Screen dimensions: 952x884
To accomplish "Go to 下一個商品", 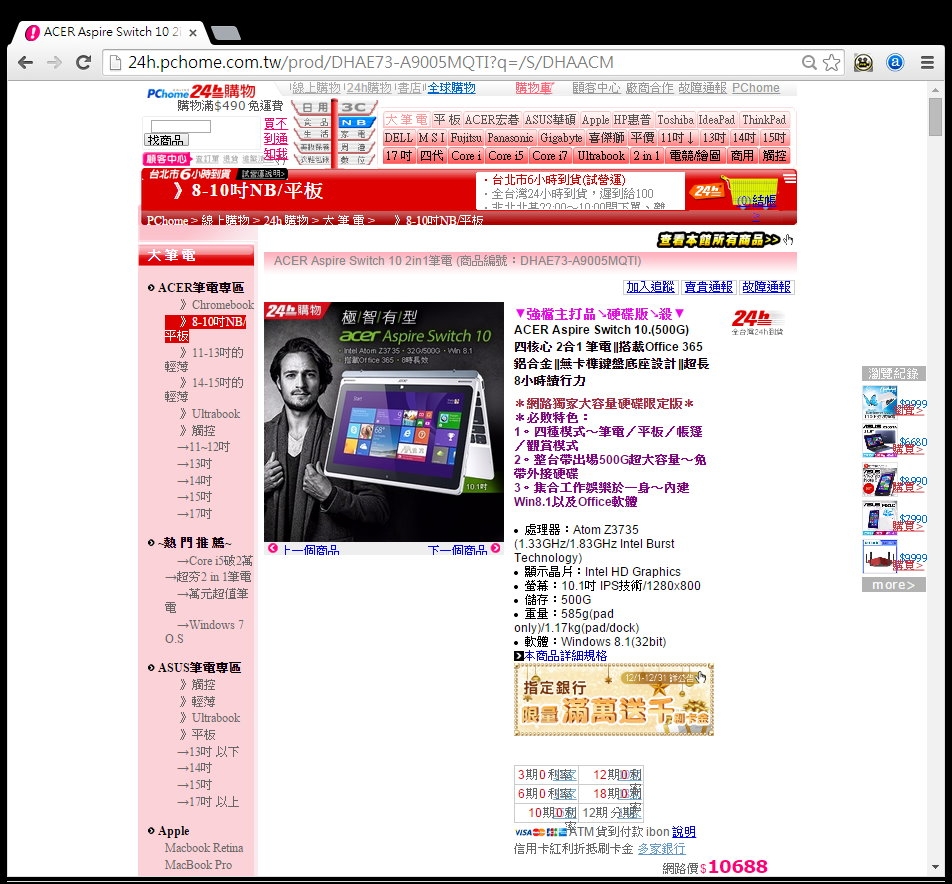I will click(457, 549).
